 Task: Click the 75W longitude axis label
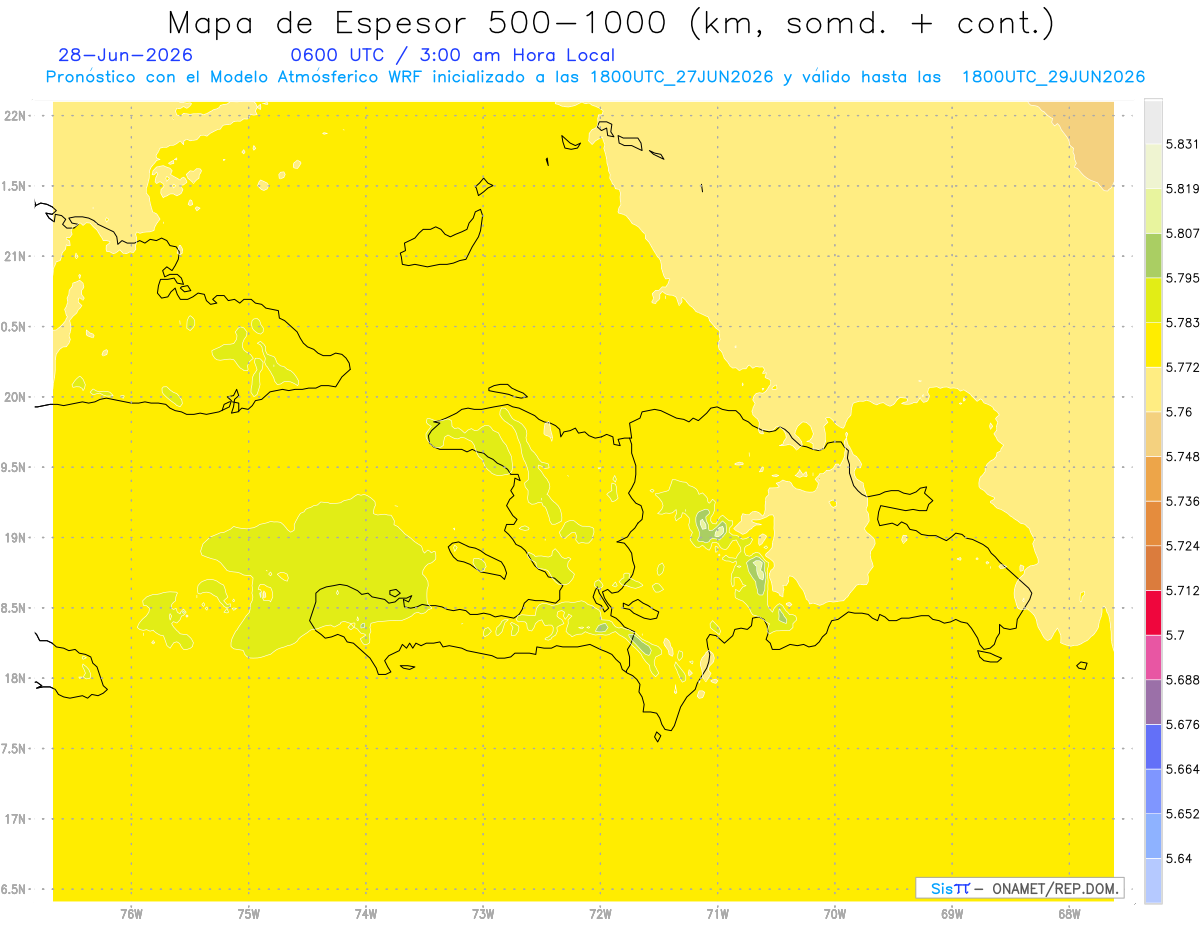(248, 914)
